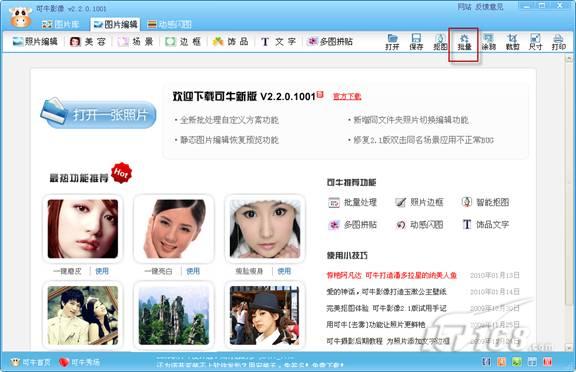Screen dimensions: 576x372
Task: Select the girl in black hat thumbnail
Action: [265, 315]
